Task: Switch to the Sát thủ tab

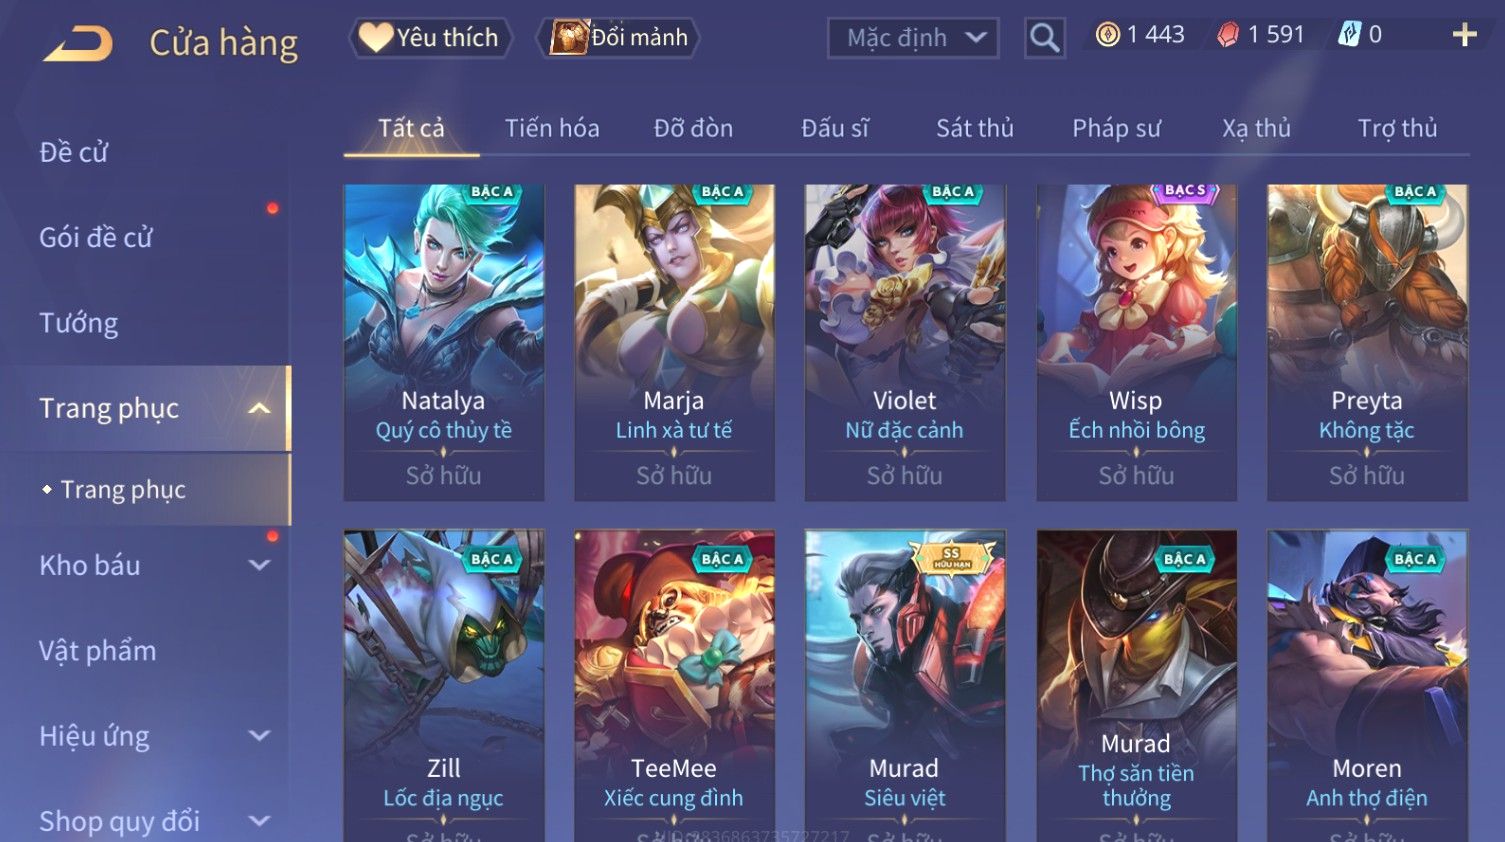Action: click(974, 128)
